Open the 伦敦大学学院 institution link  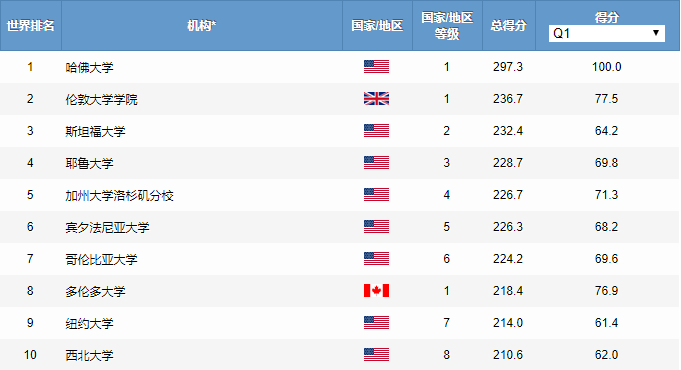pyautogui.click(x=101, y=99)
